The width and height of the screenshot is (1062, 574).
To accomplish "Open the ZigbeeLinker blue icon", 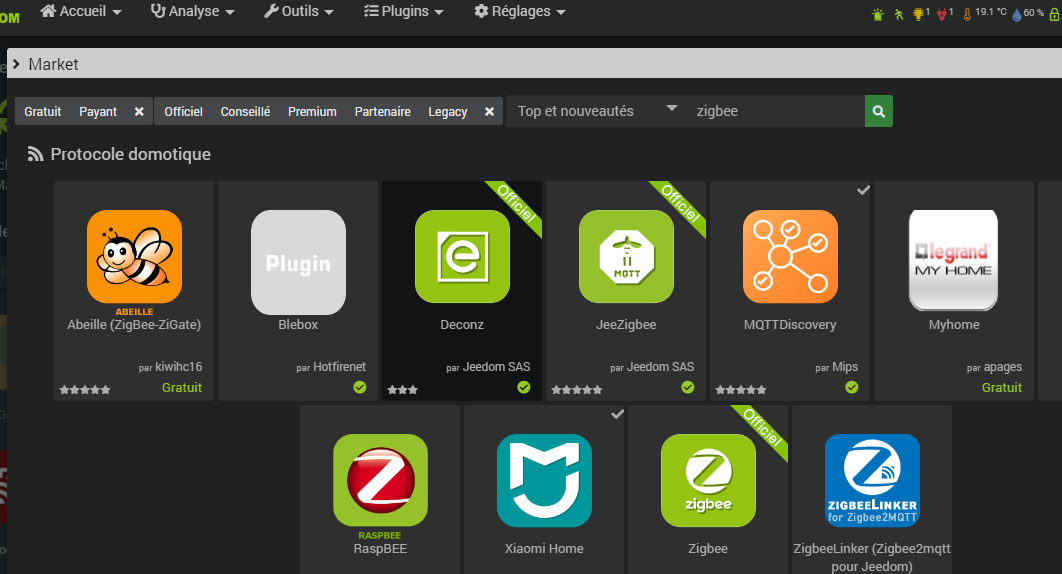I will click(x=872, y=480).
